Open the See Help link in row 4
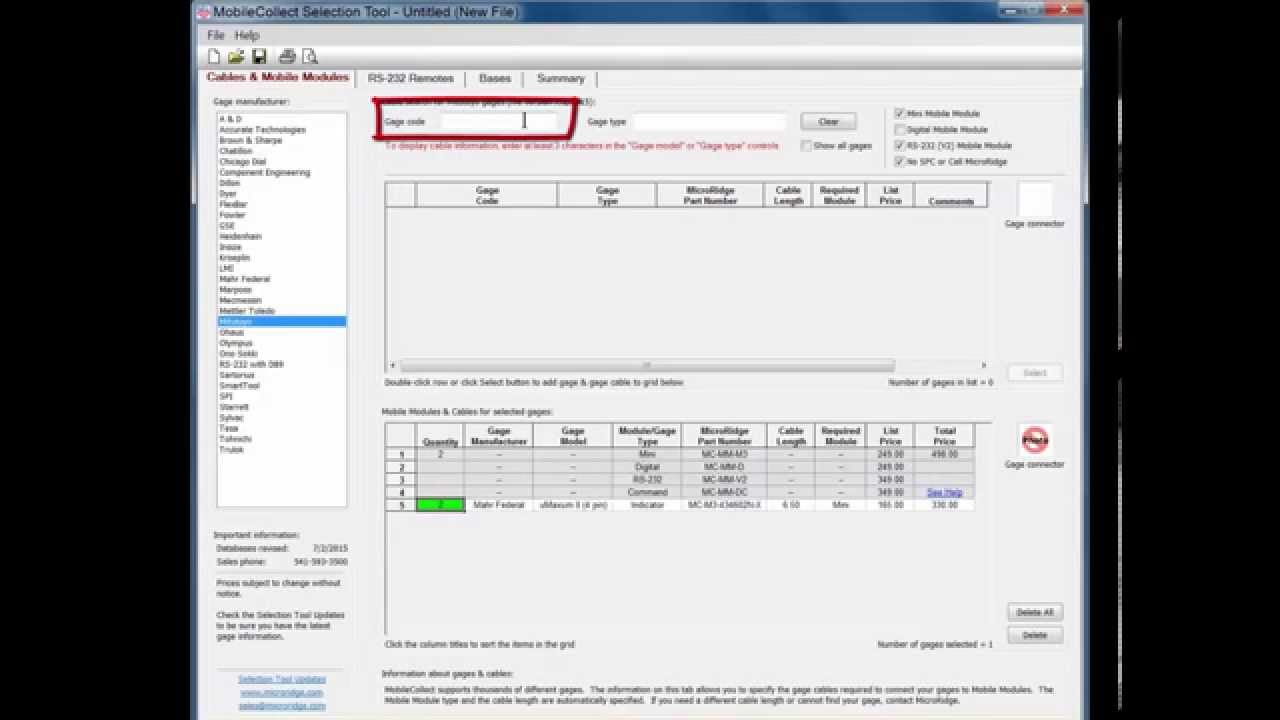The width and height of the screenshot is (1280, 720). pyautogui.click(x=944, y=493)
